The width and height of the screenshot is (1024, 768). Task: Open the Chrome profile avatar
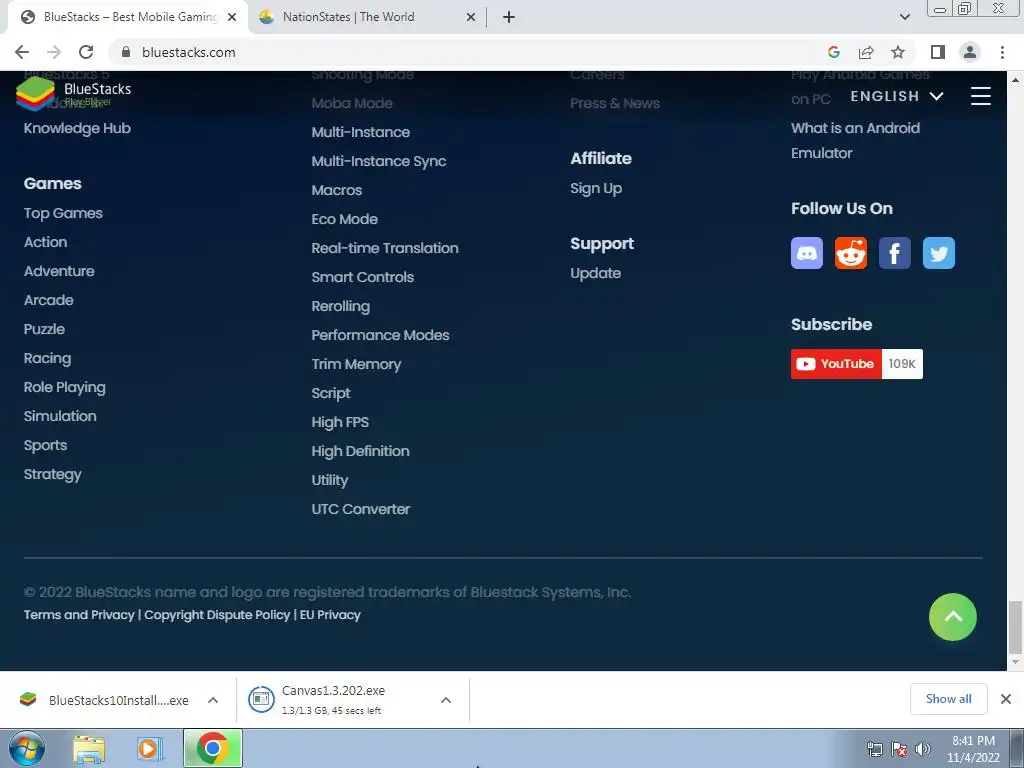point(970,52)
